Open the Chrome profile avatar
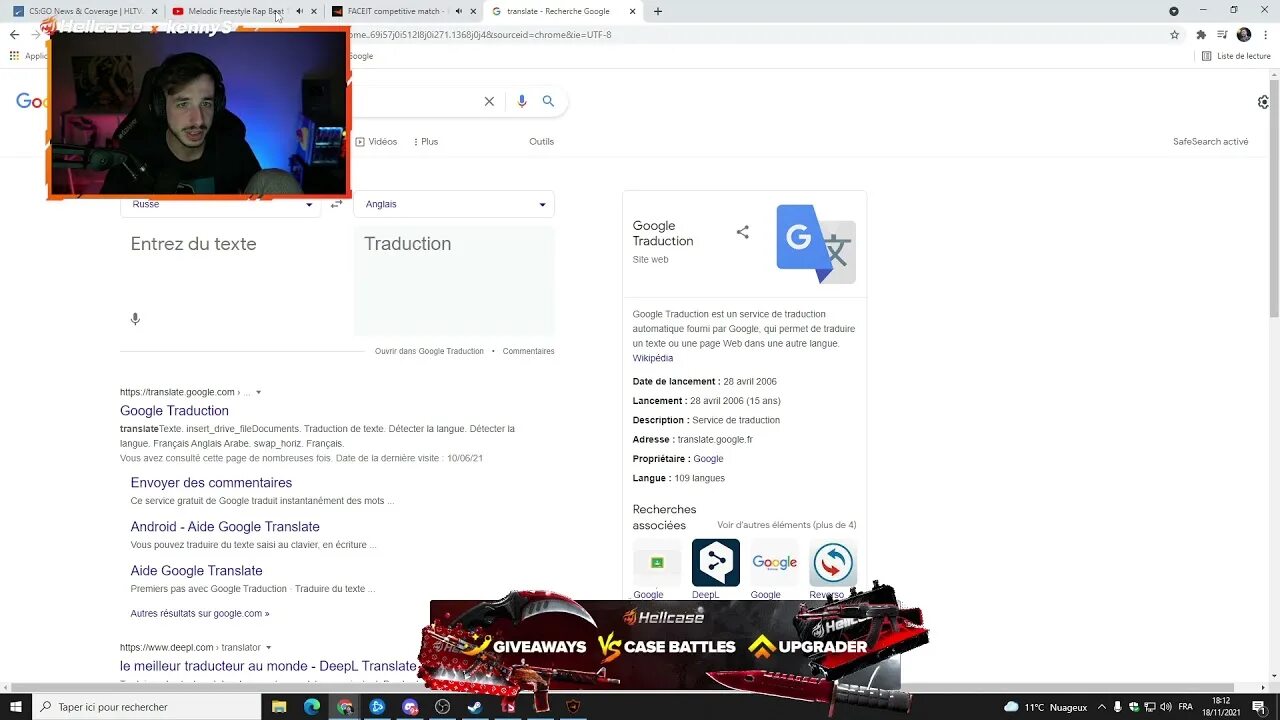Image resolution: width=1280 pixels, height=720 pixels. [1244, 34]
